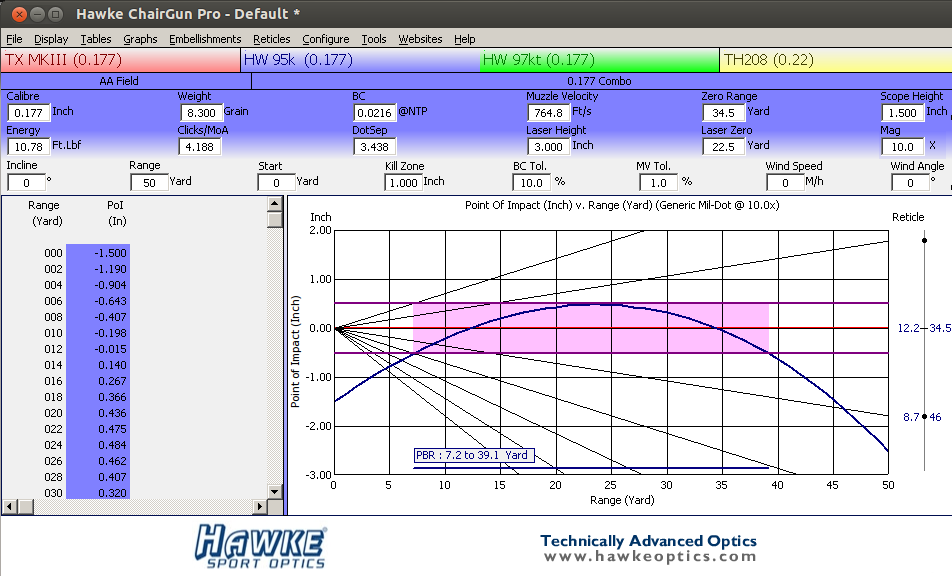This screenshot has height=576, width=952.
Task: Click the Mag input field
Action: pyautogui.click(x=903, y=147)
